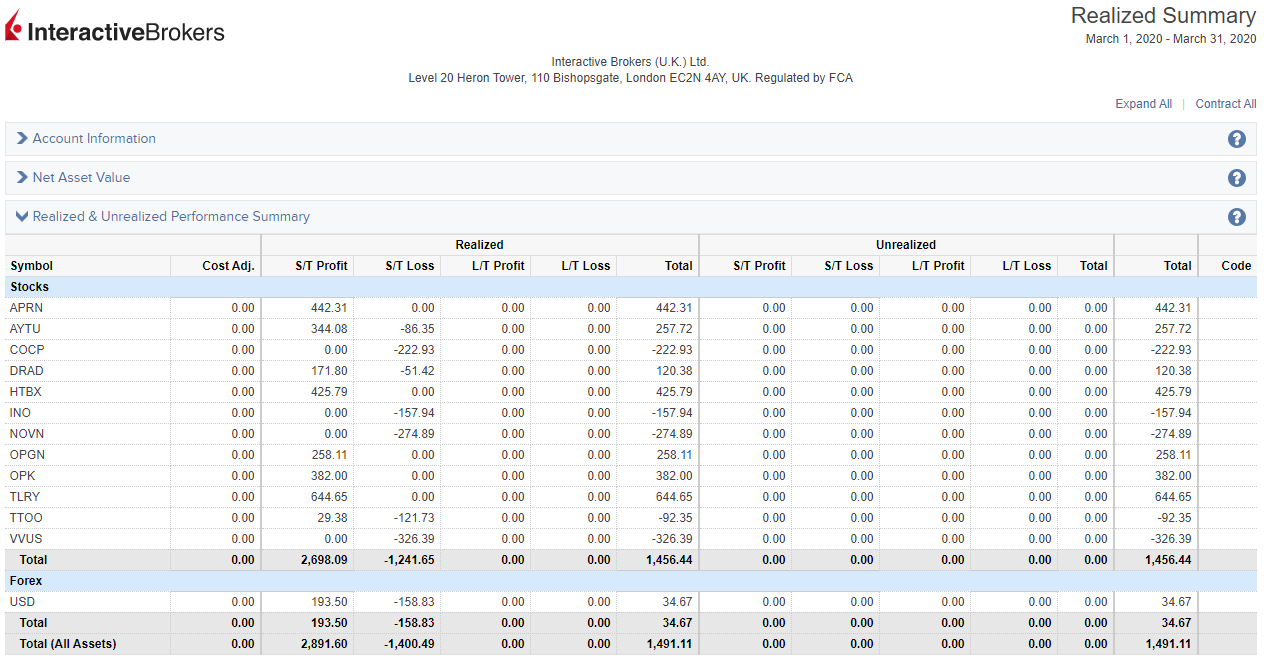Click the Cost Adj. column header
1270x659 pixels.
click(x=228, y=266)
